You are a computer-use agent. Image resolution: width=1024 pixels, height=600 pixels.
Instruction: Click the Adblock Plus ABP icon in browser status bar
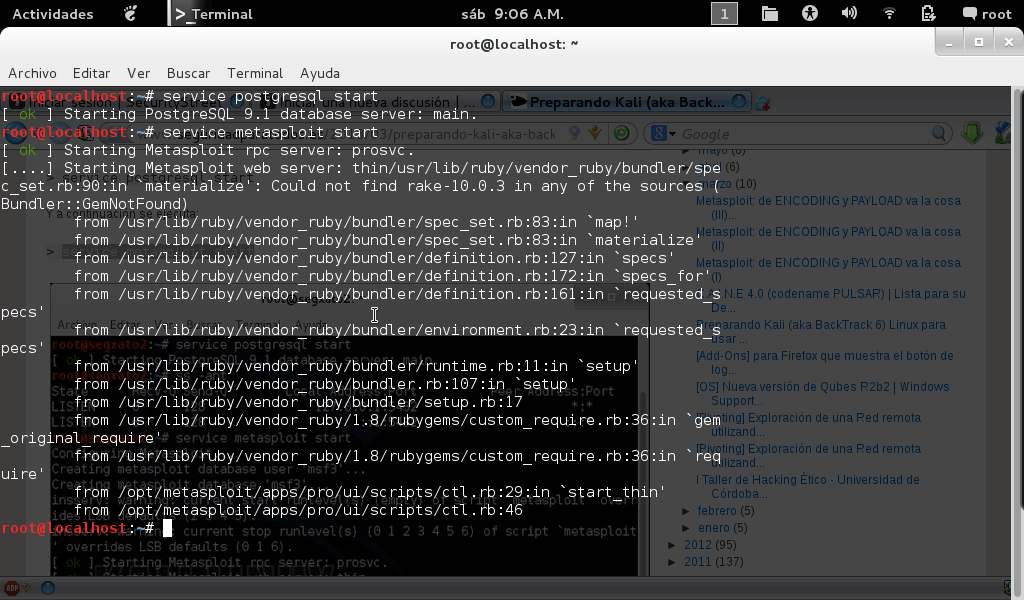click(12, 588)
